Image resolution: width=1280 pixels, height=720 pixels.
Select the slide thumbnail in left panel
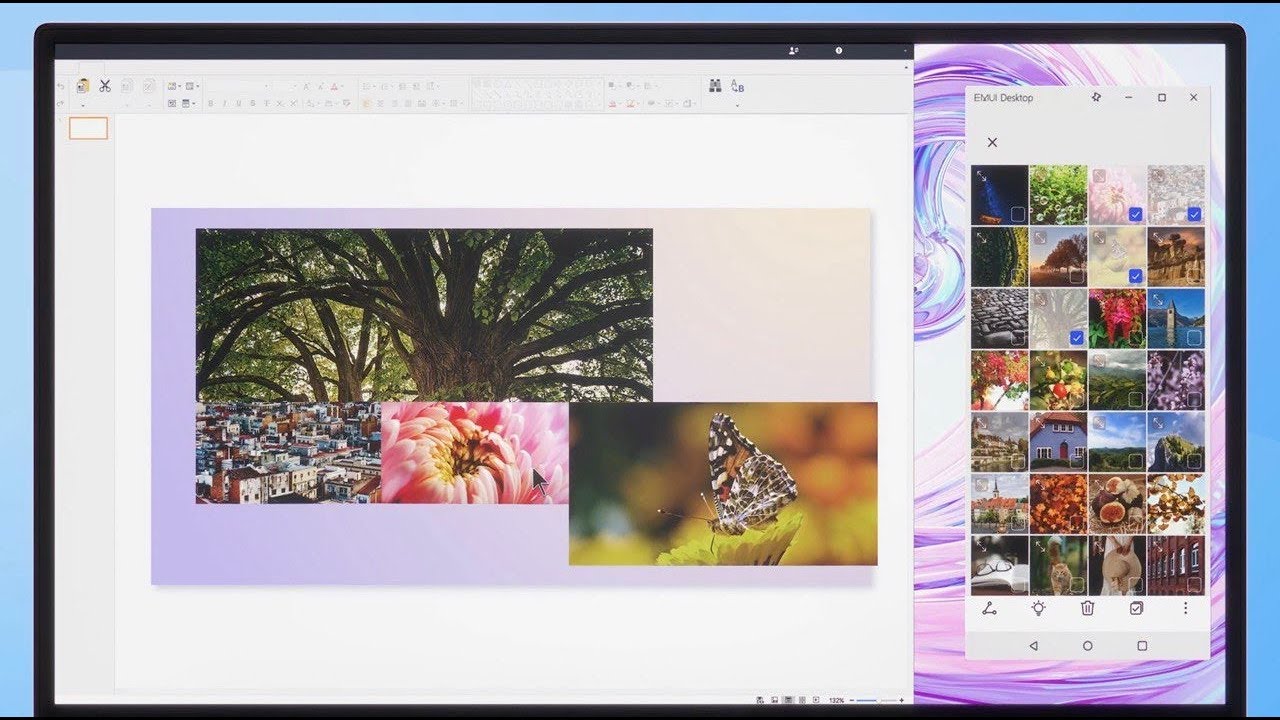[x=88, y=128]
